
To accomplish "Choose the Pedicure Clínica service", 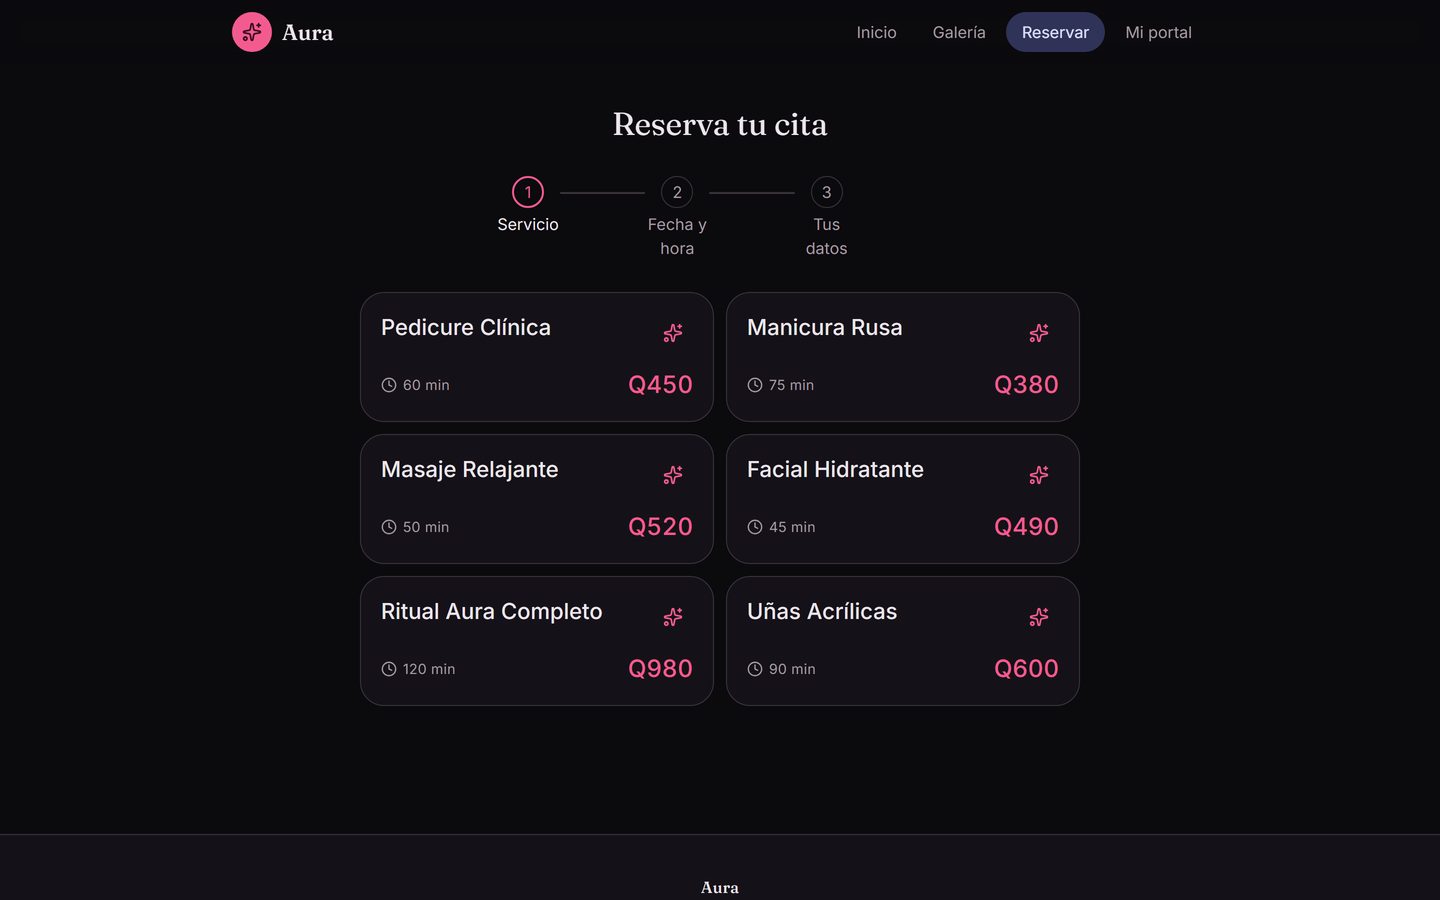I will [537, 357].
